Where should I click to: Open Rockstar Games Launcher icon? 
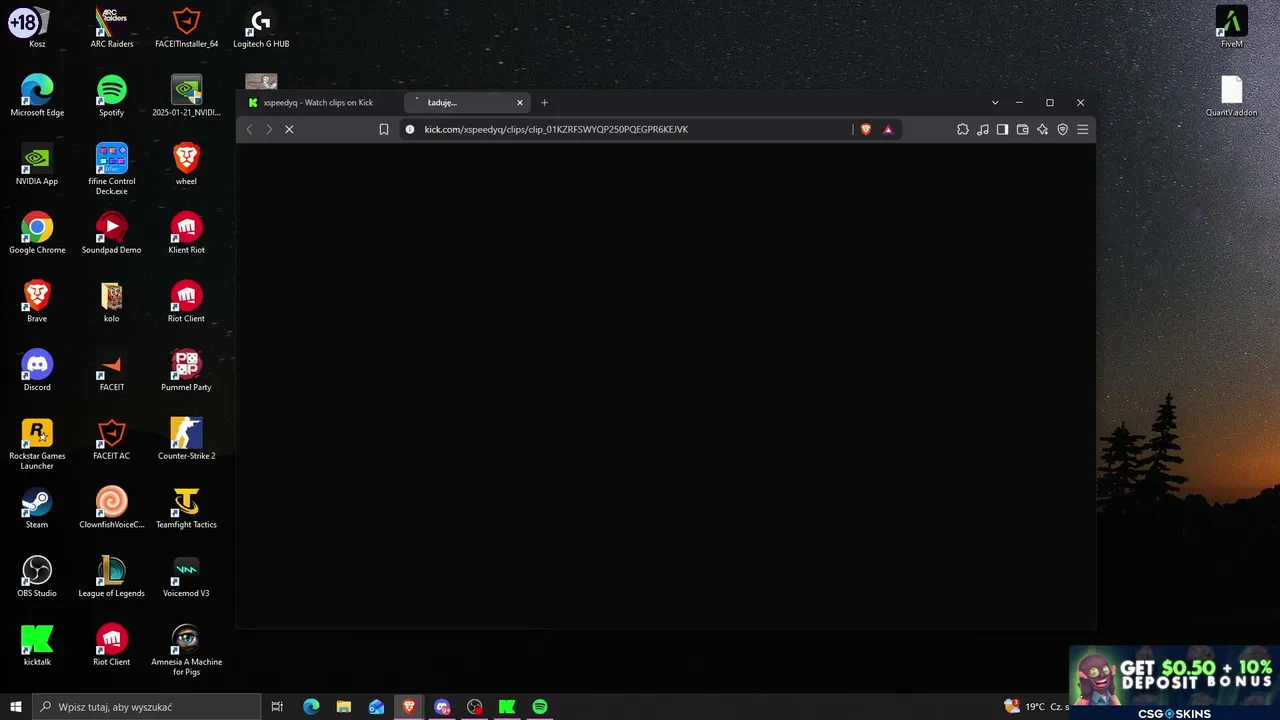click(x=37, y=444)
